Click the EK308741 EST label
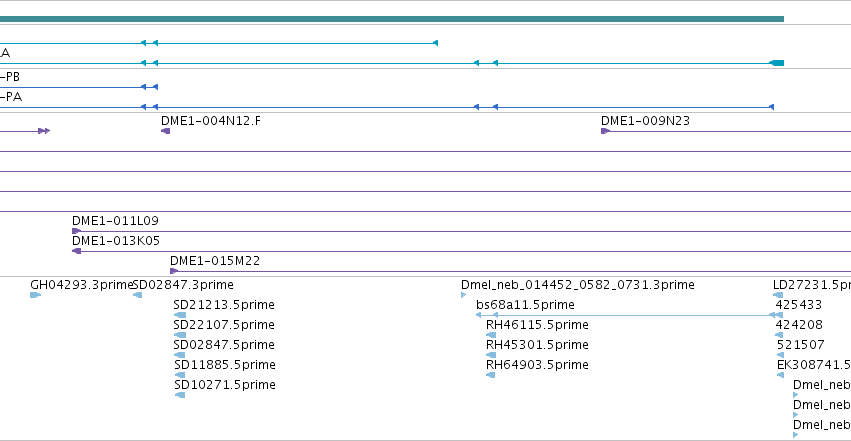 [x=814, y=365]
